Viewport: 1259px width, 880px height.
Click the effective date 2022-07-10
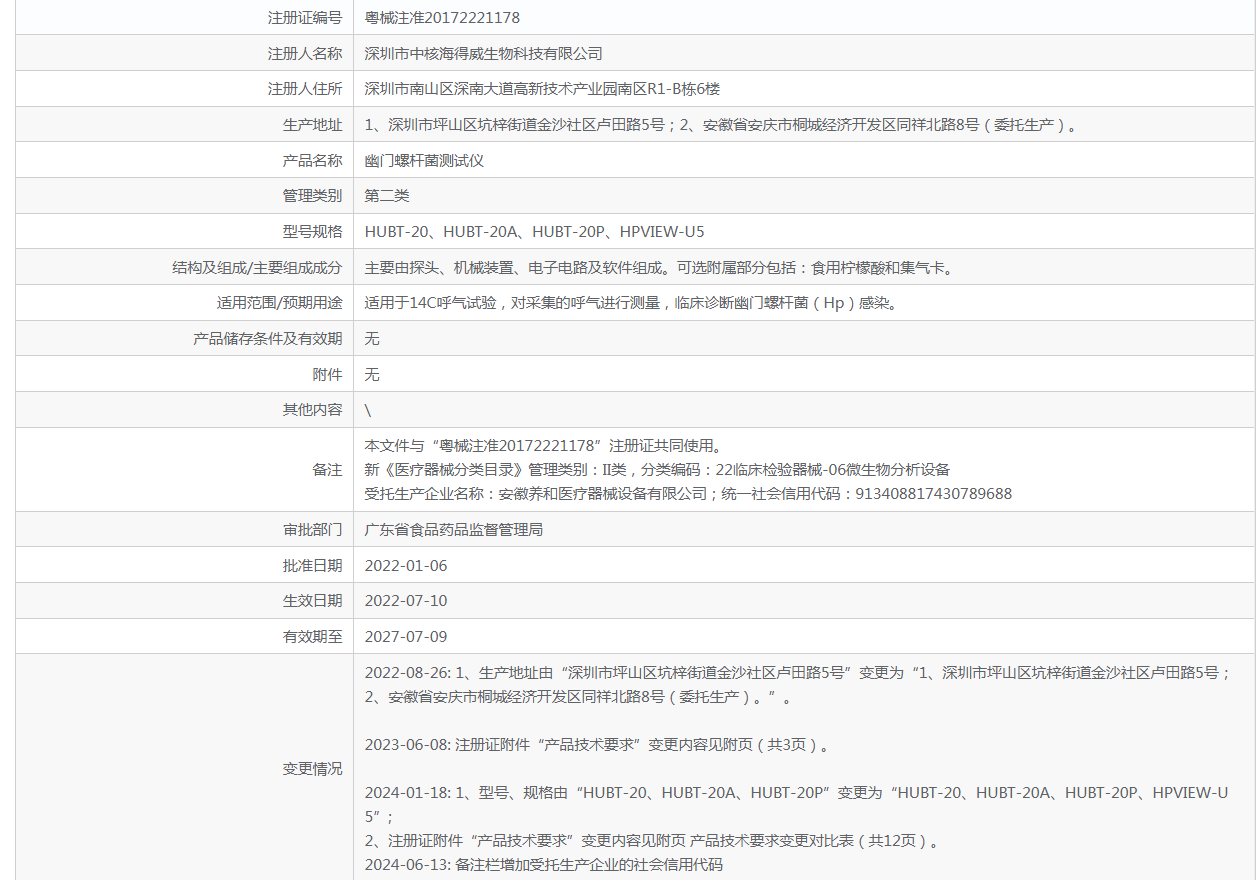click(406, 601)
